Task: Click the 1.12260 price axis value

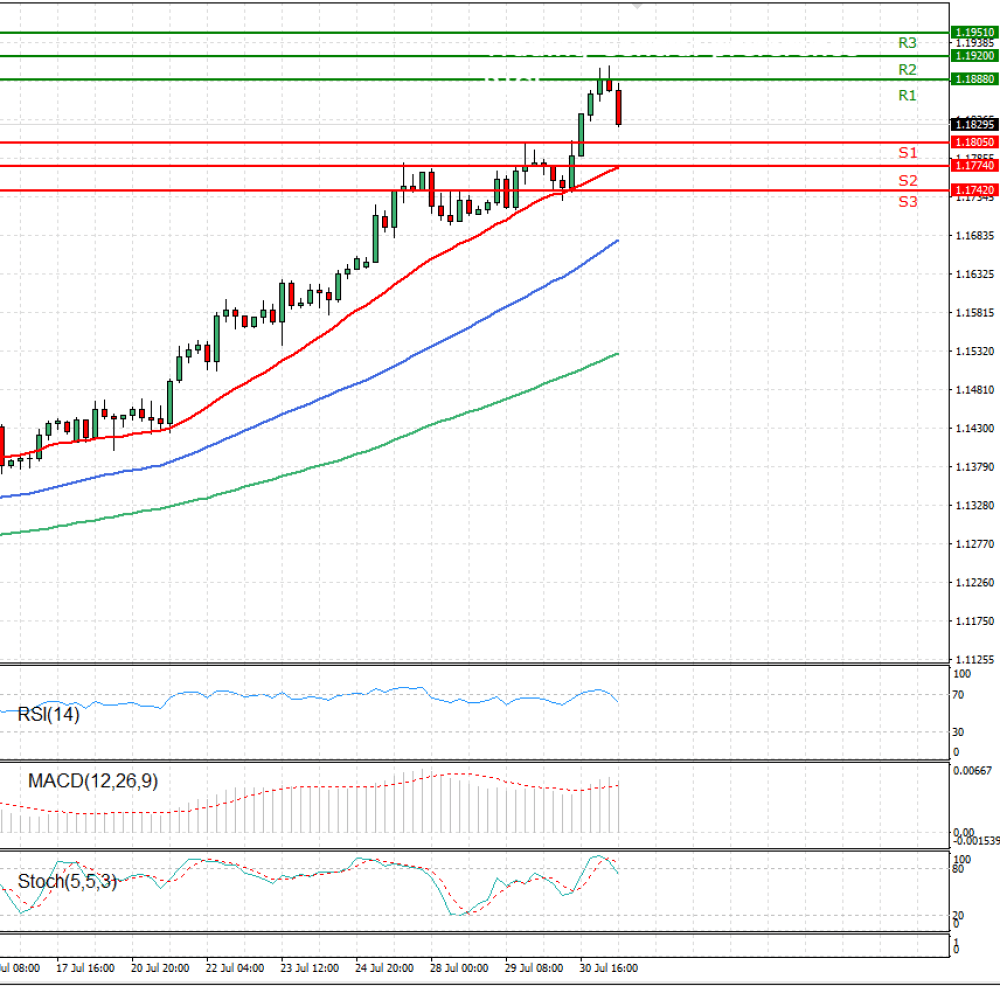Action: point(974,582)
